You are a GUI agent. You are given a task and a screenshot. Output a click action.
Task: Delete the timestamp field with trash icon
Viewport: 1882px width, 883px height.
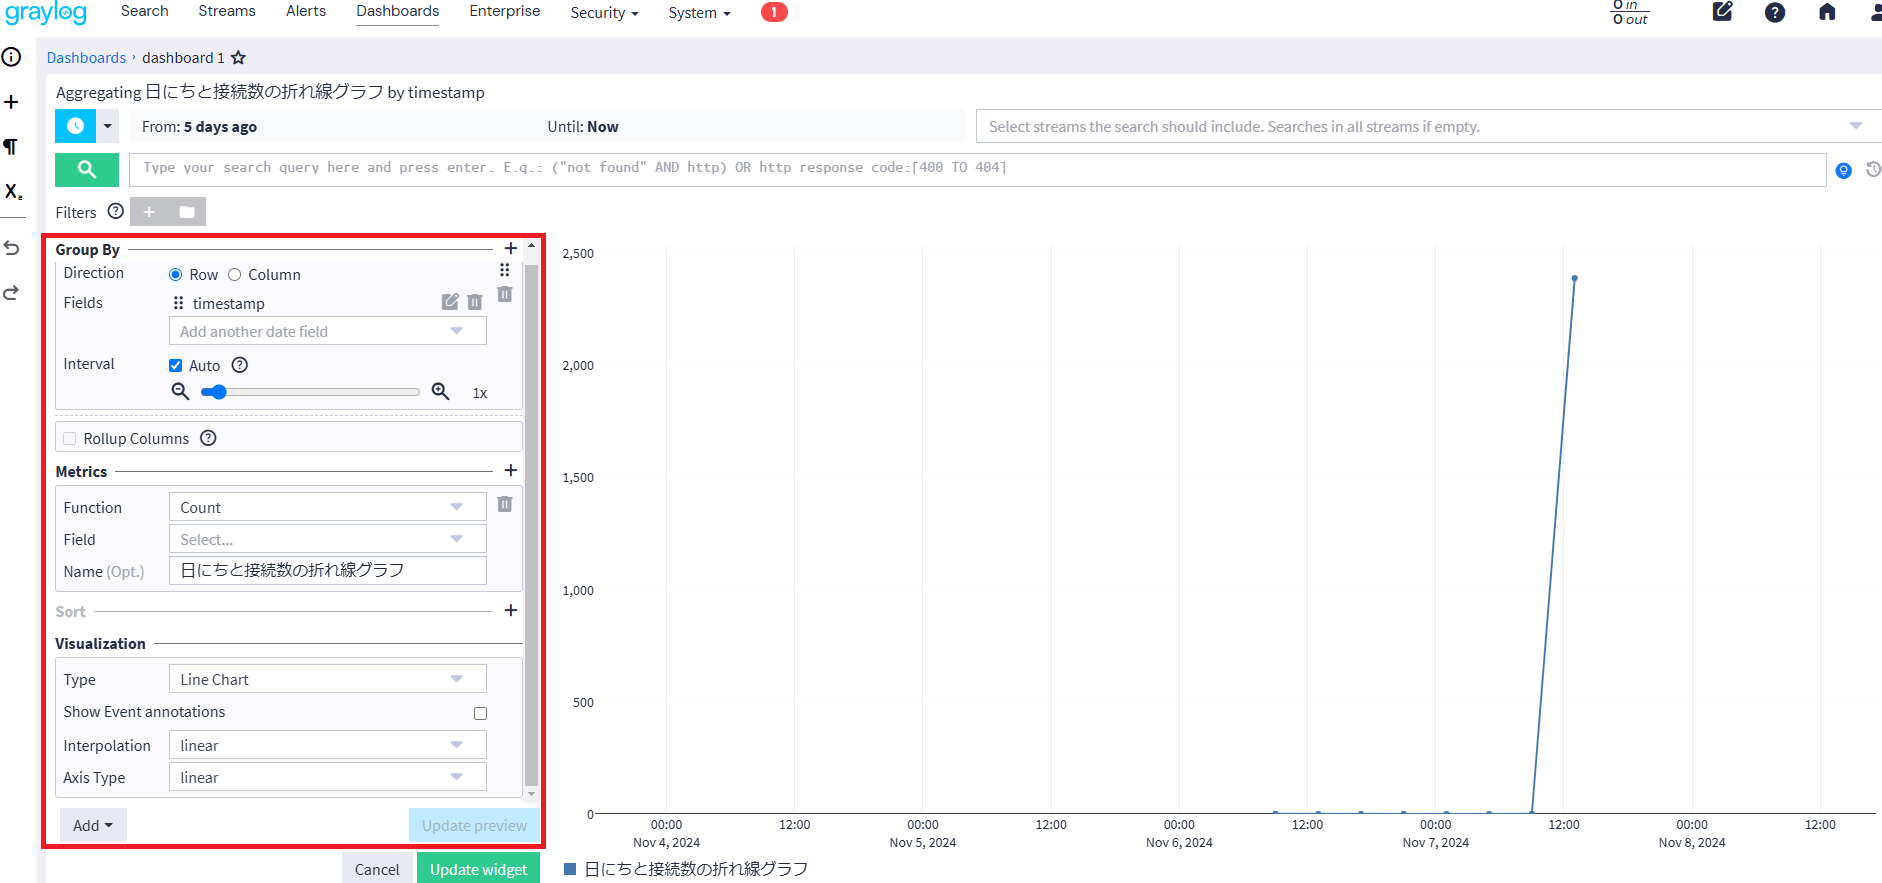(475, 302)
